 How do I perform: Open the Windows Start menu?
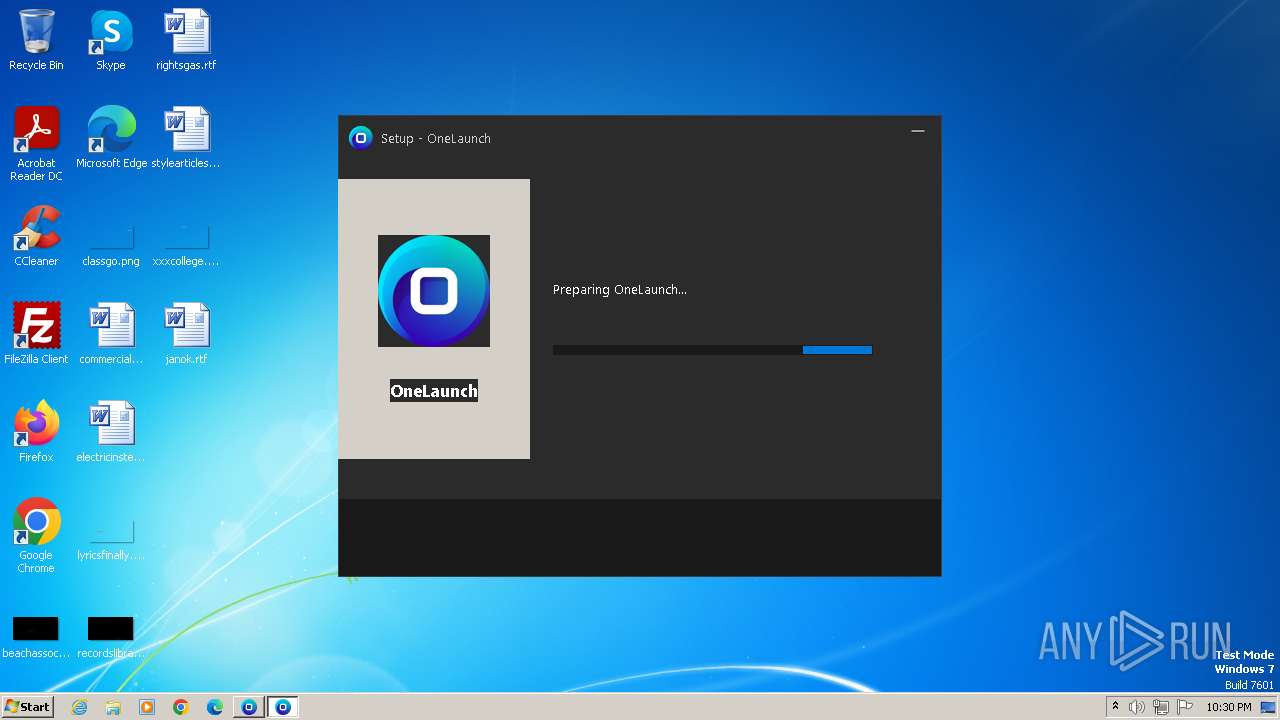[28, 707]
